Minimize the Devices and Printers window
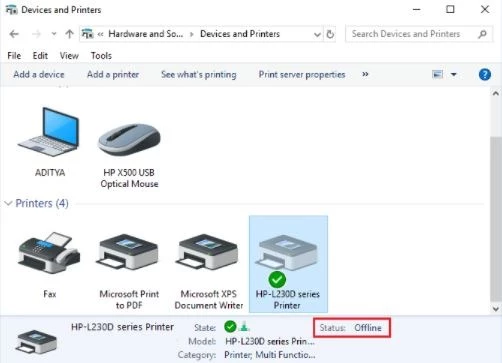 pos(416,9)
